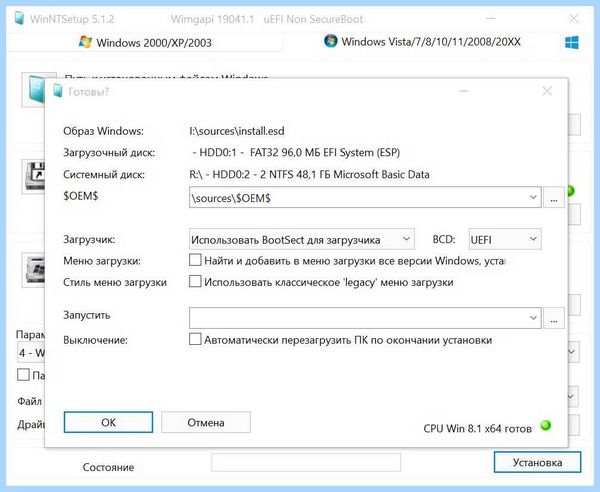Click the Отмена button
Image resolution: width=600 pixels, height=492 pixels.
point(206,422)
